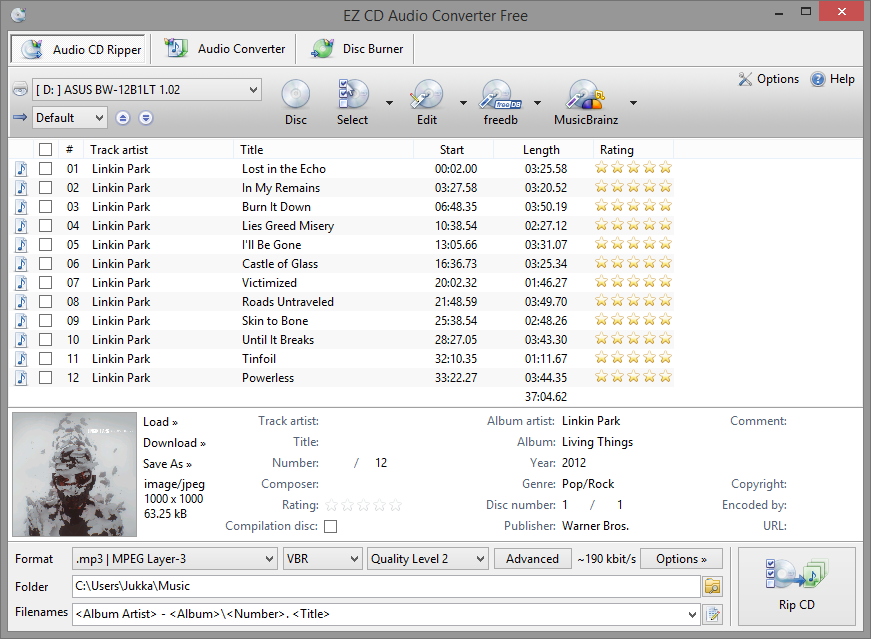871x639 pixels.
Task: Browse output folder with the folder icon
Action: coord(712,586)
